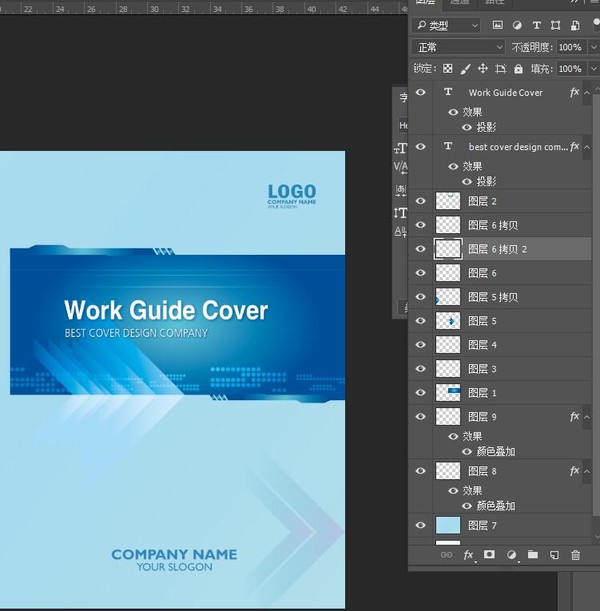Screen dimensions: 600x611
Task: Open opacity 不透明度 slider arrow
Action: [x=593, y=47]
